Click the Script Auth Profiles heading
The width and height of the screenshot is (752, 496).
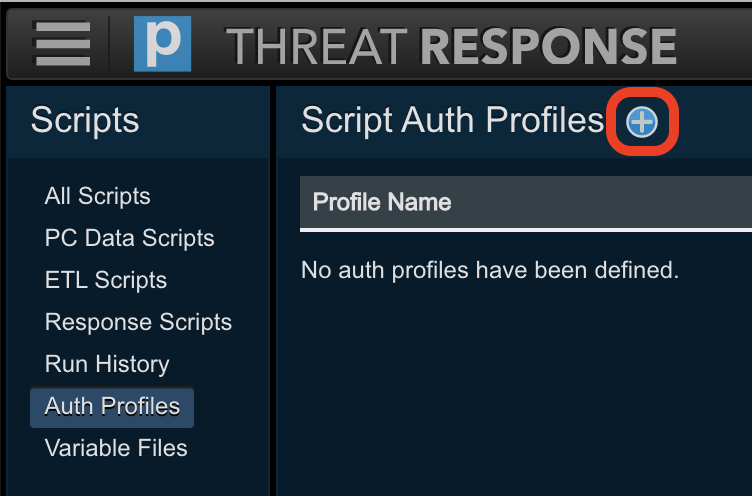[x=452, y=121]
